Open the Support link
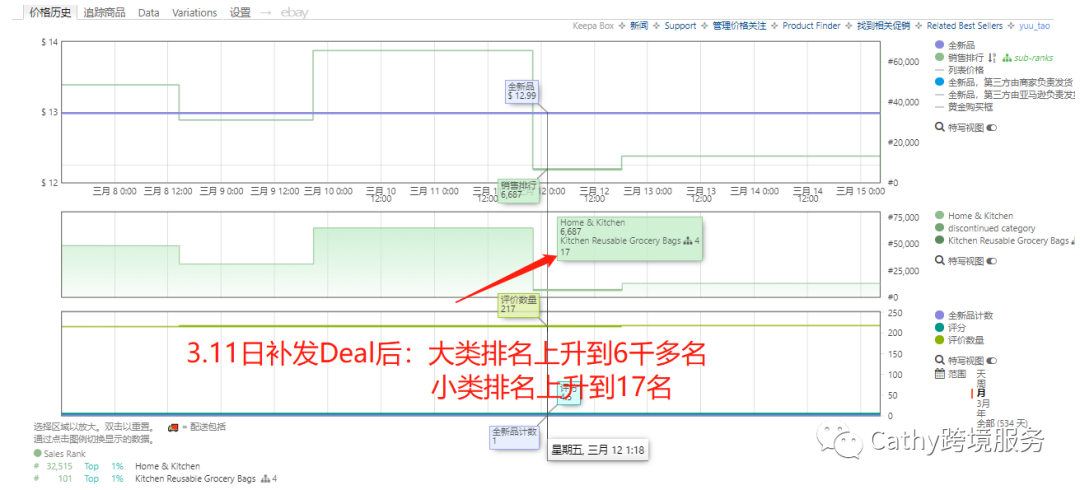Viewport: 1080px width, 490px height. (x=680, y=25)
